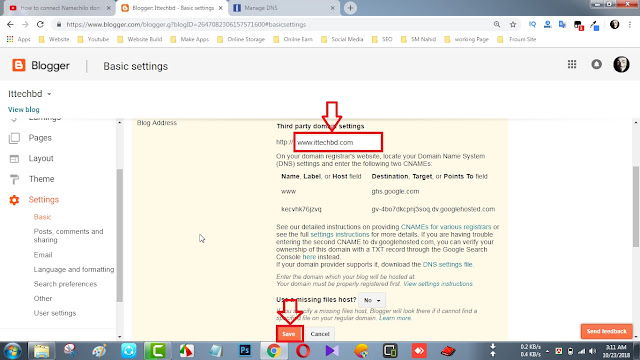Open the Camtasia icon in the taskbar

click(x=157, y=351)
